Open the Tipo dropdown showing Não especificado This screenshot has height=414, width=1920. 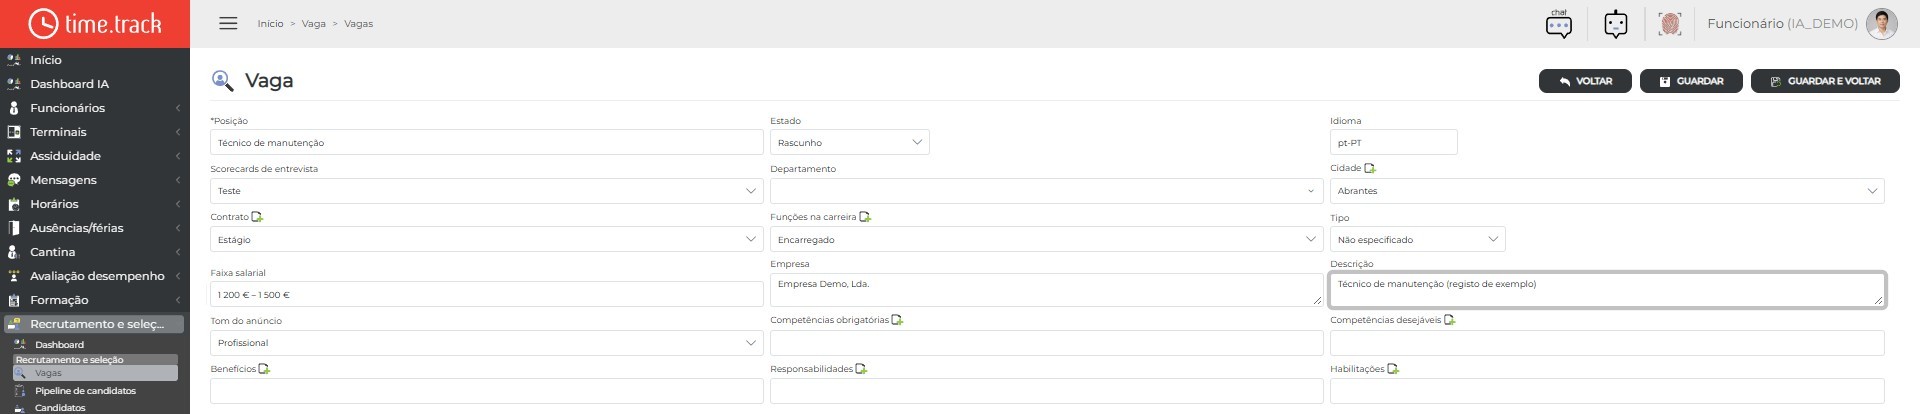[1417, 239]
